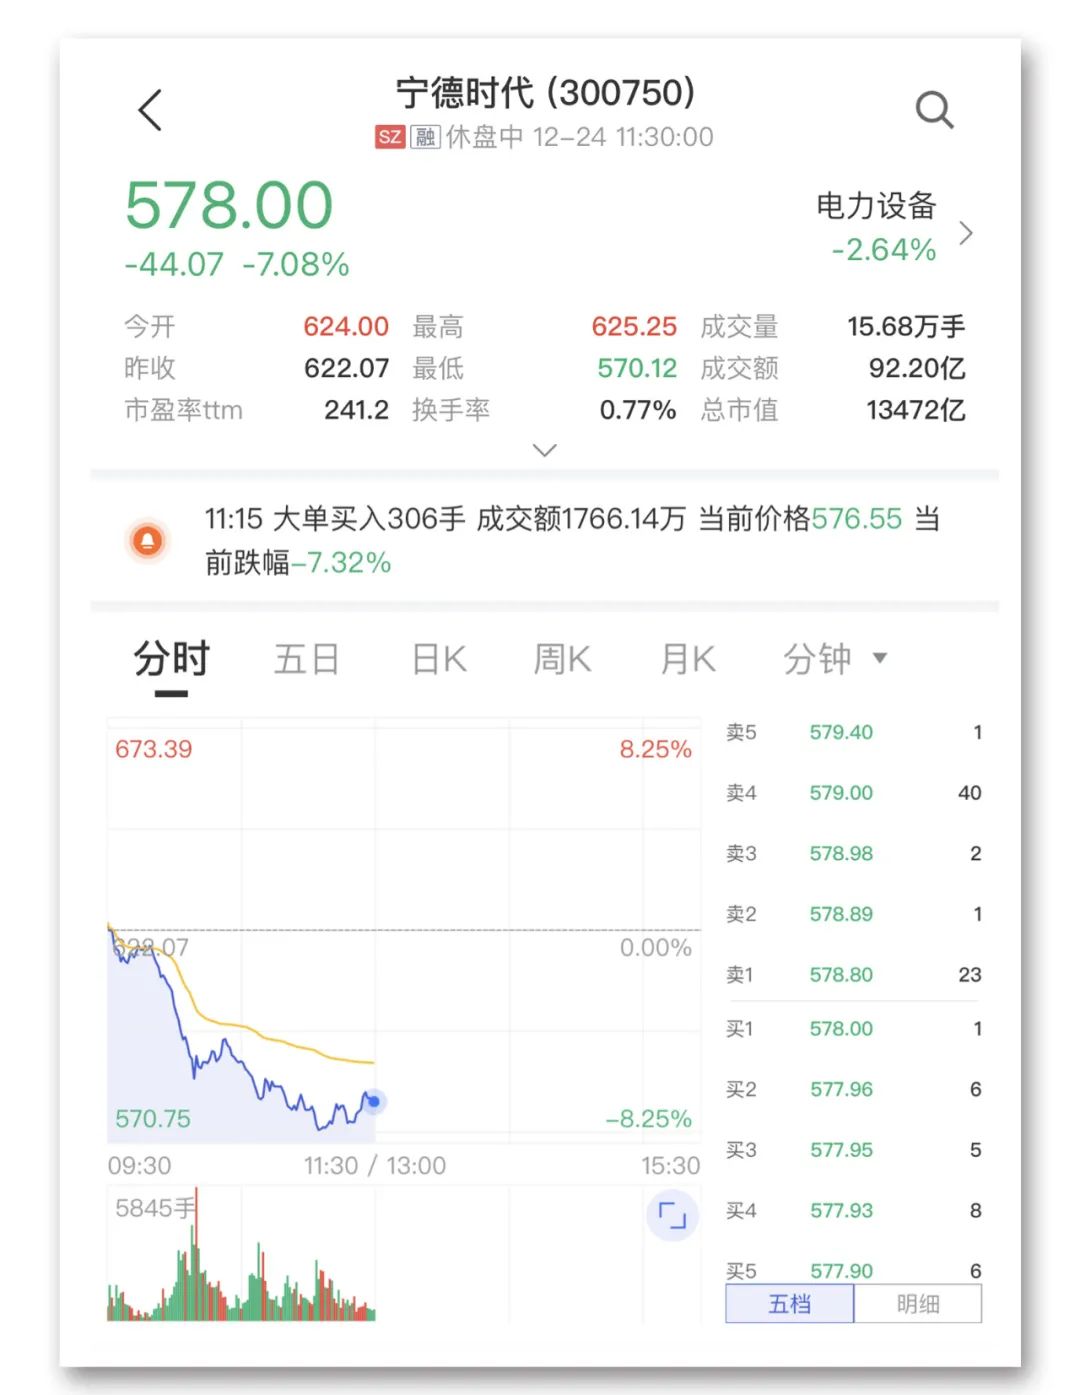The height and width of the screenshot is (1395, 1080).
Task: Select 买4 price 577.93
Action: [841, 1211]
